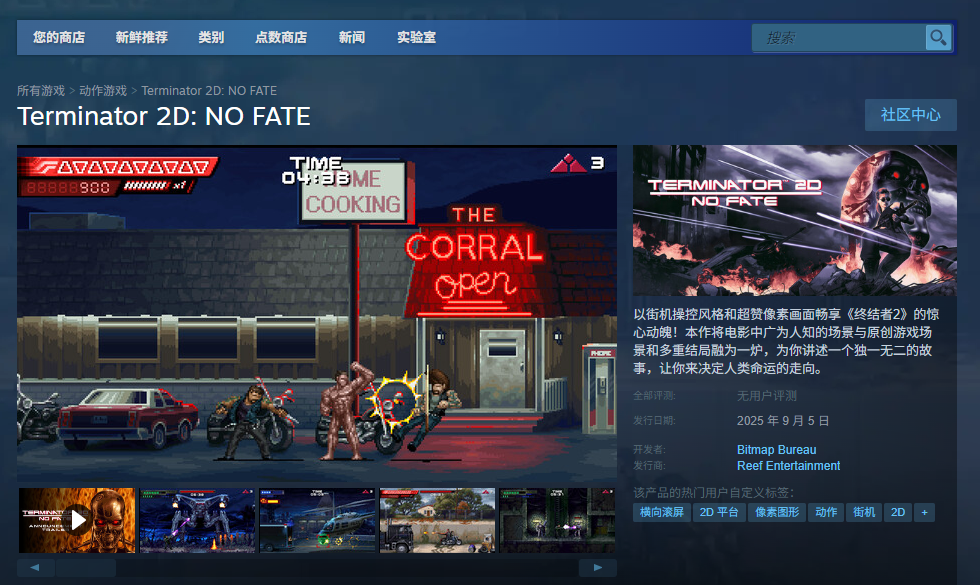
Task: Click the 所有游戏 breadcrumb link
Action: 41,91
